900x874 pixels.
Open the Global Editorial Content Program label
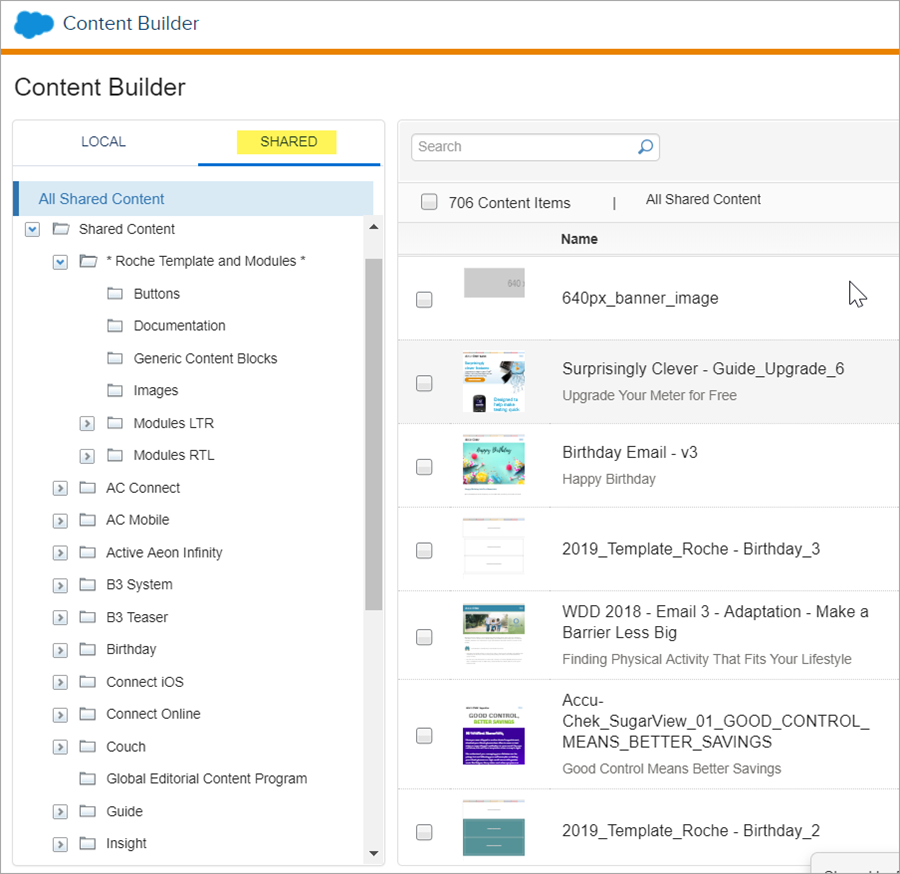pos(207,779)
